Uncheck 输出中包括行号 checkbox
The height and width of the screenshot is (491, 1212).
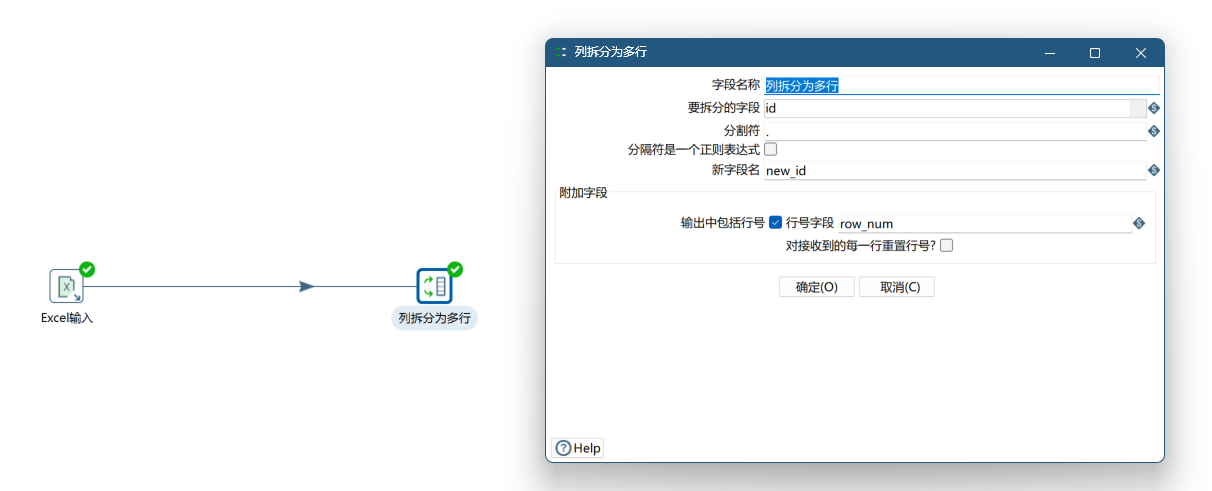point(775,223)
